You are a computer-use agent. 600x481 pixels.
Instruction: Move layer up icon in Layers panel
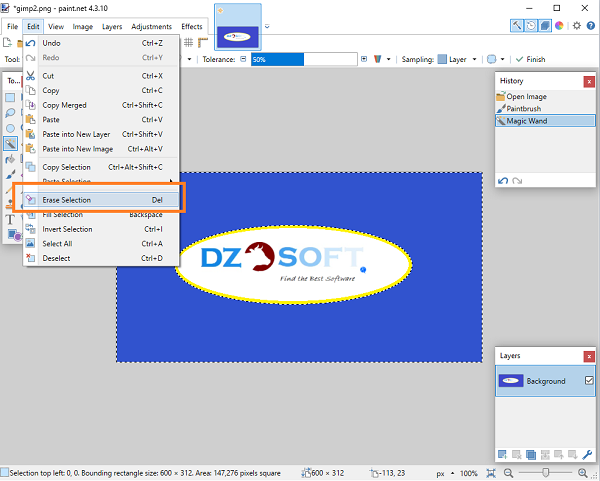559,455
